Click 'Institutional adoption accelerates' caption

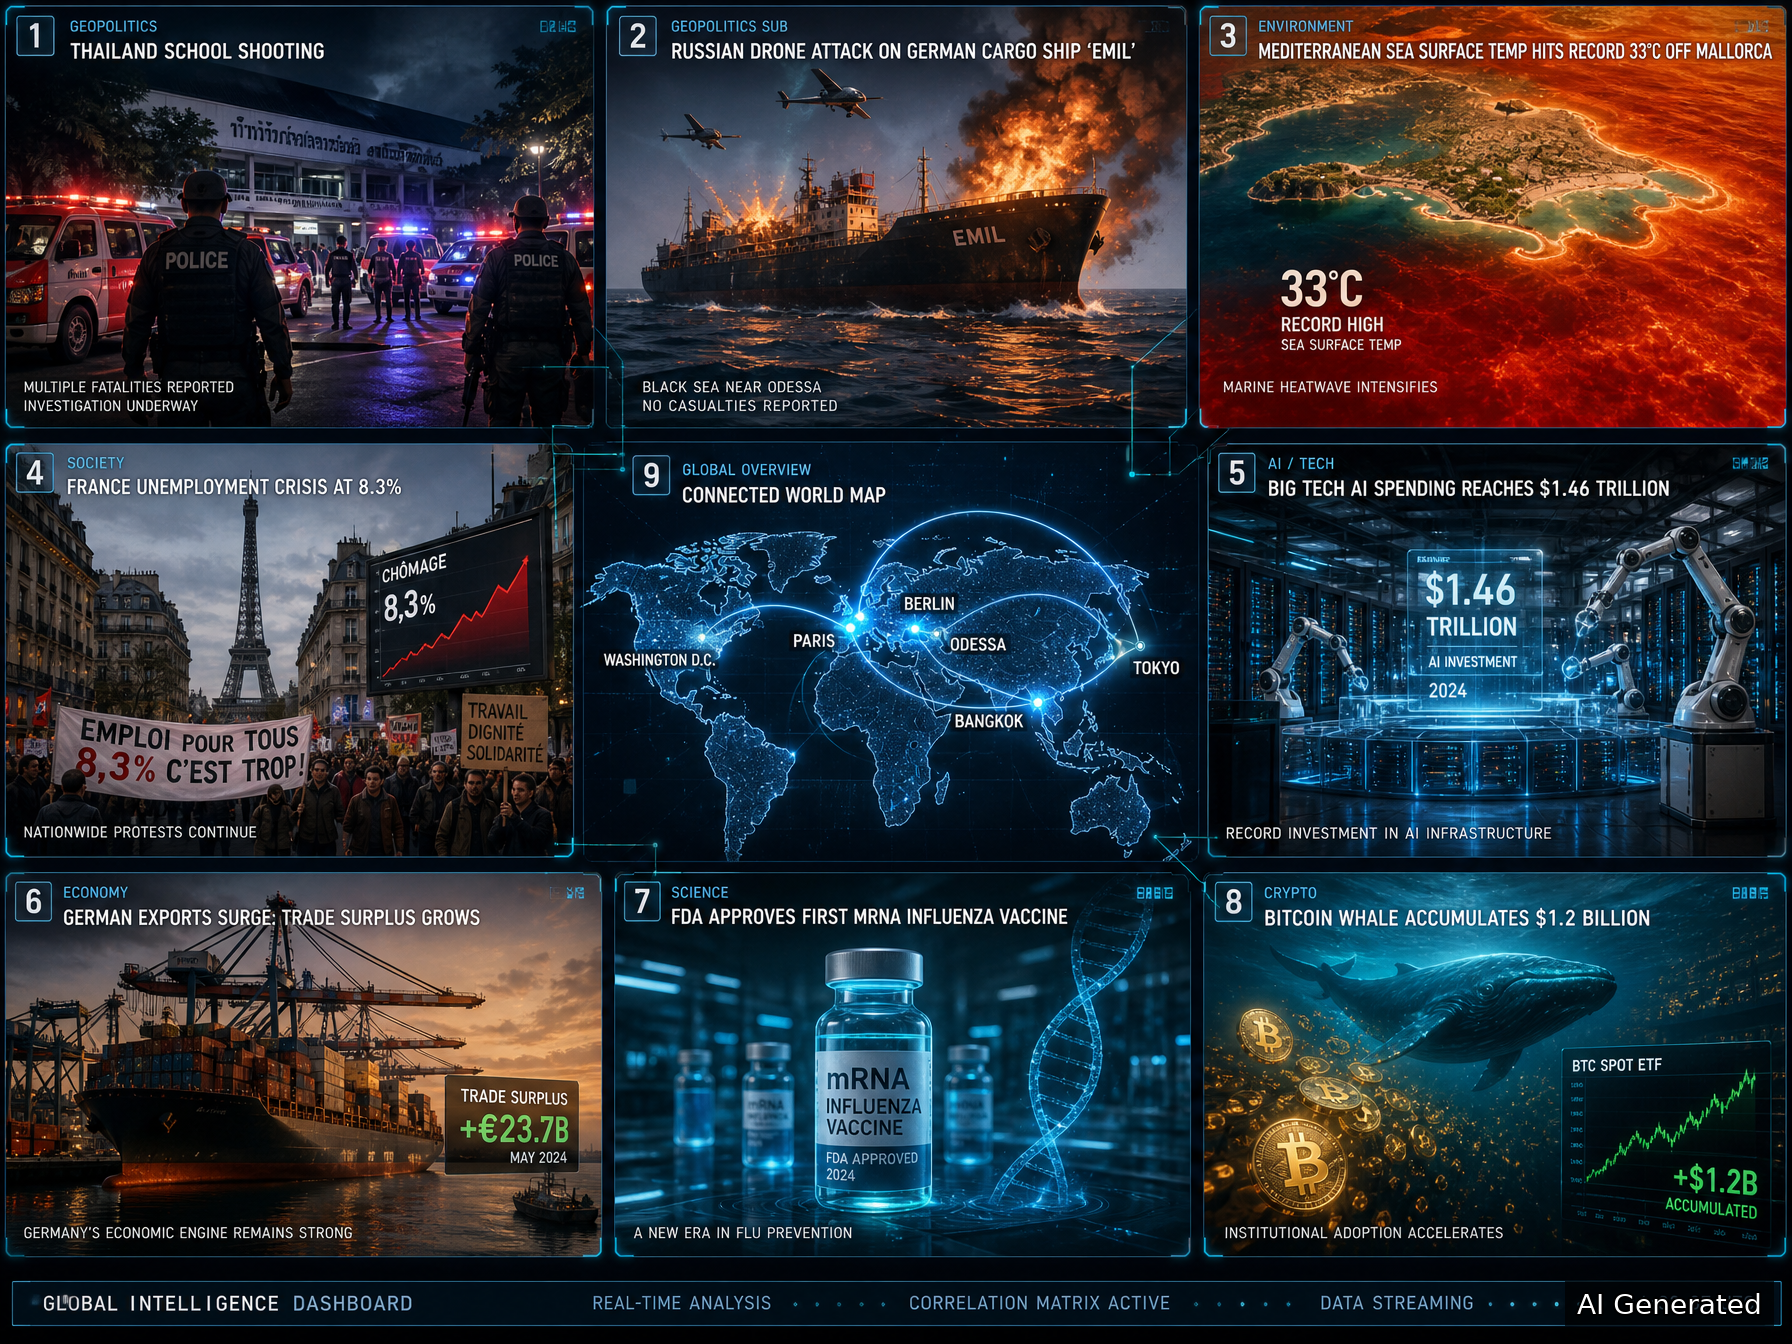point(1364,1233)
